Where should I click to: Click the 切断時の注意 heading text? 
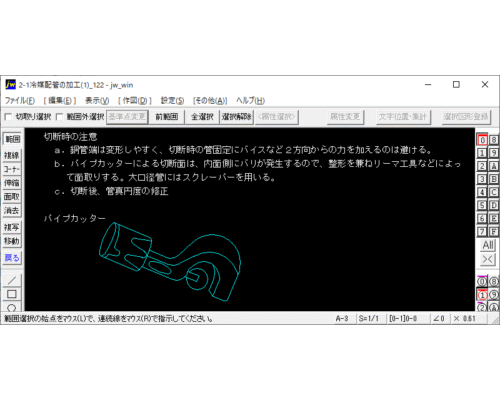pyautogui.click(x=70, y=137)
